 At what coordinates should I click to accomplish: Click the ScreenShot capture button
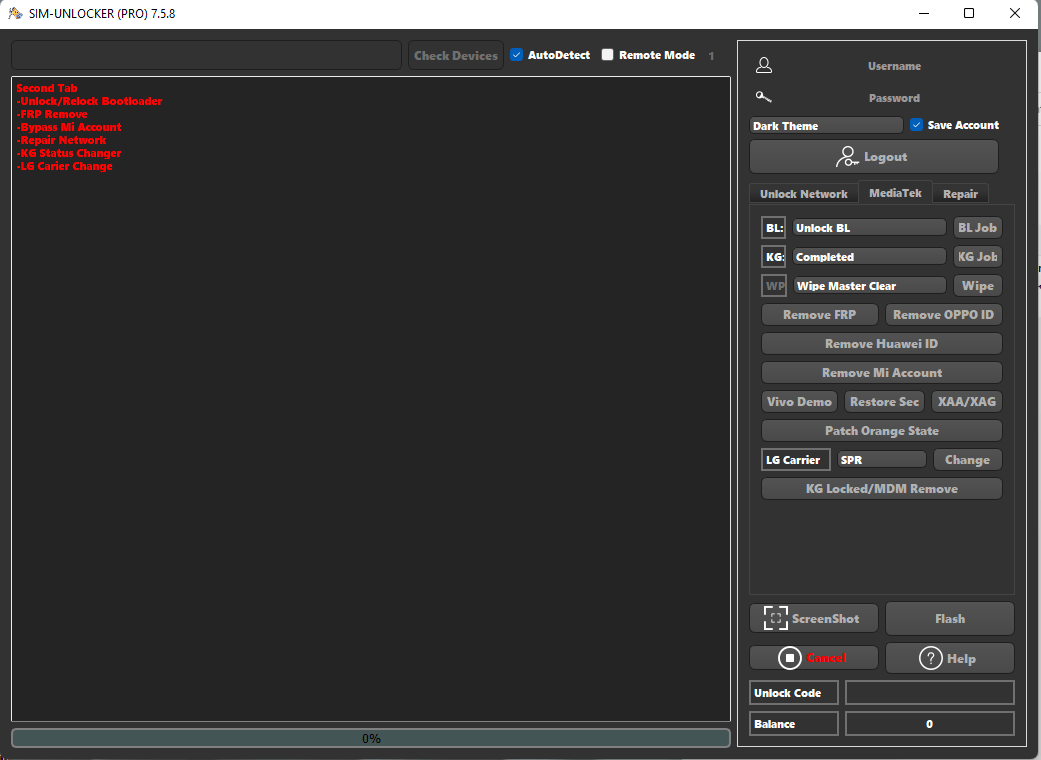[x=814, y=618]
